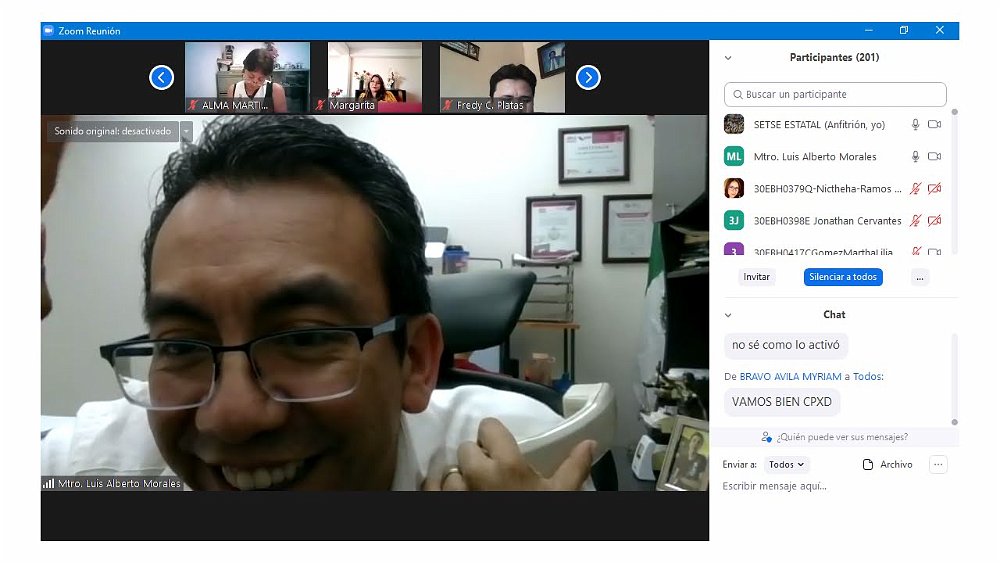Click Mtro. Luis Alberto Morales camera icon
The height and width of the screenshot is (563, 1000).
935,157
